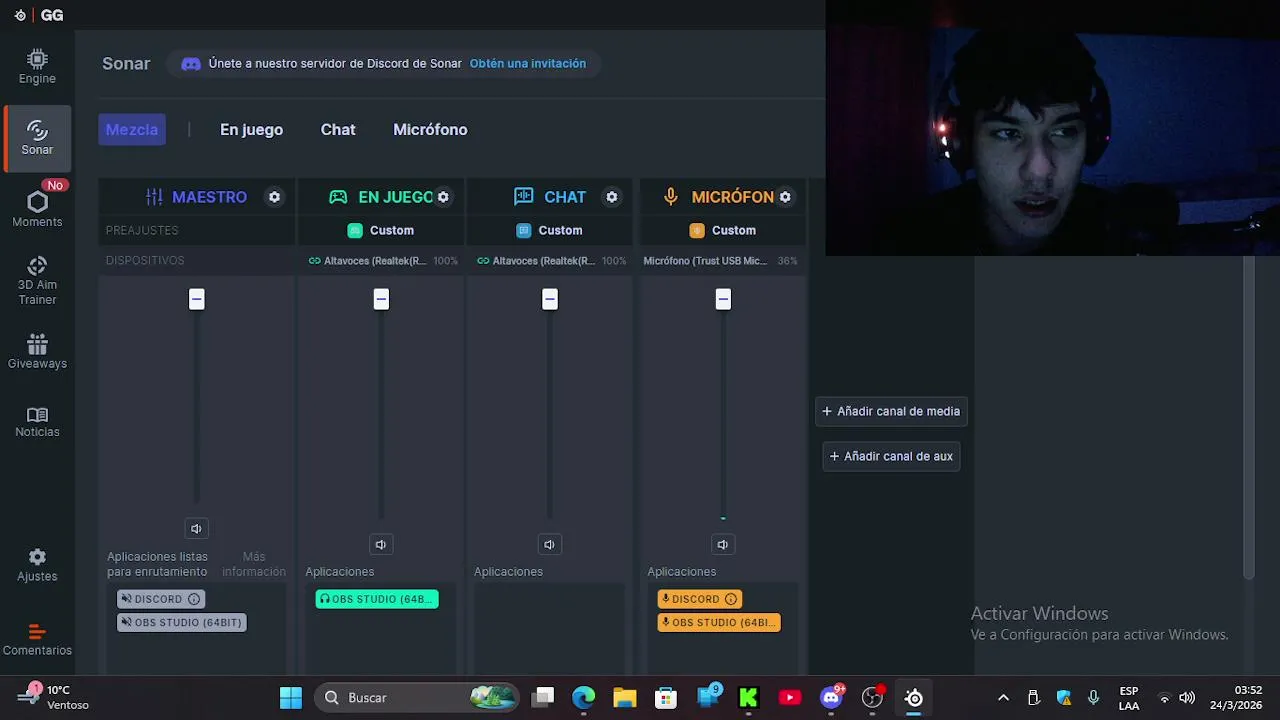Viewport: 1280px width, 720px height.
Task: Click the microphone icon in system tray
Action: coord(1093,697)
